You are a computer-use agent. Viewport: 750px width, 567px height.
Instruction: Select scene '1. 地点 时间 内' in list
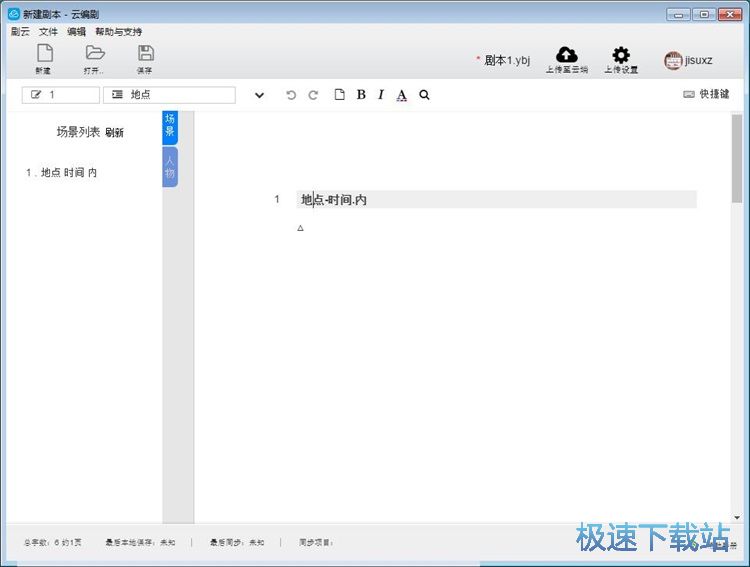[62, 172]
